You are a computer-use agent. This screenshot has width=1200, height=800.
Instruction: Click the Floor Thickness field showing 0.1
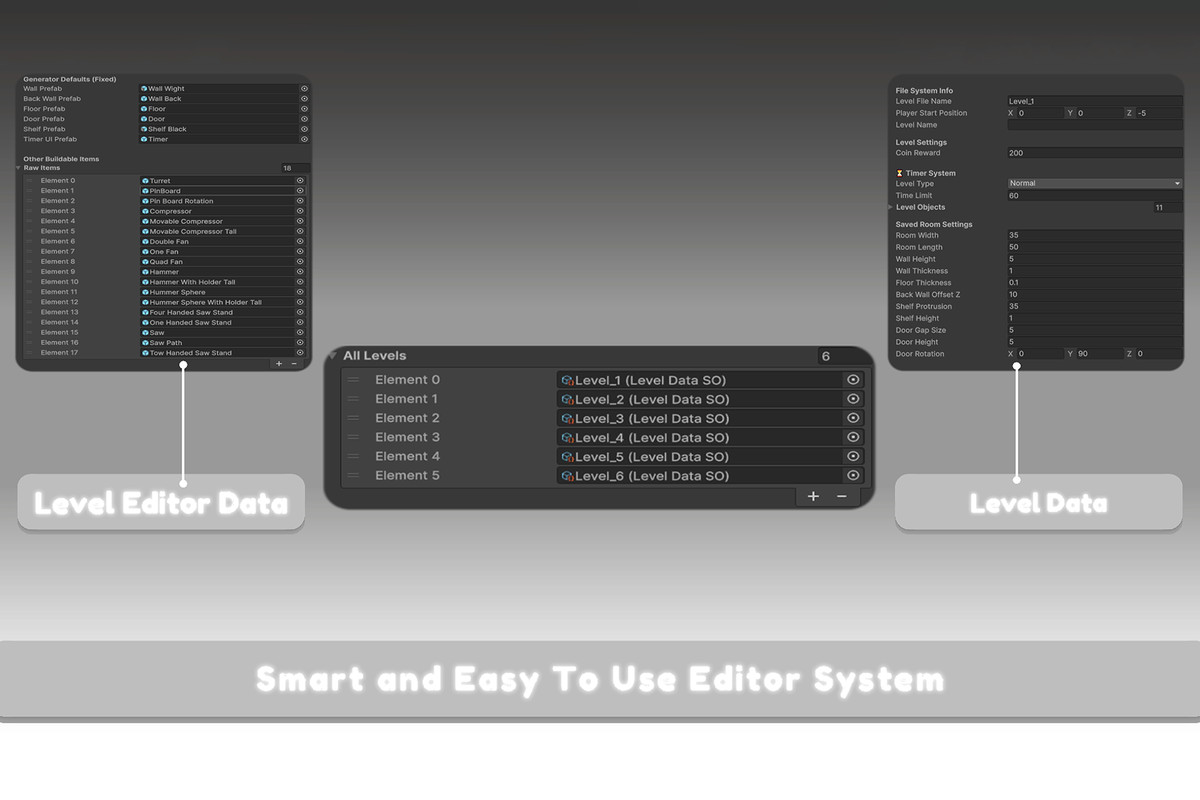click(1095, 283)
